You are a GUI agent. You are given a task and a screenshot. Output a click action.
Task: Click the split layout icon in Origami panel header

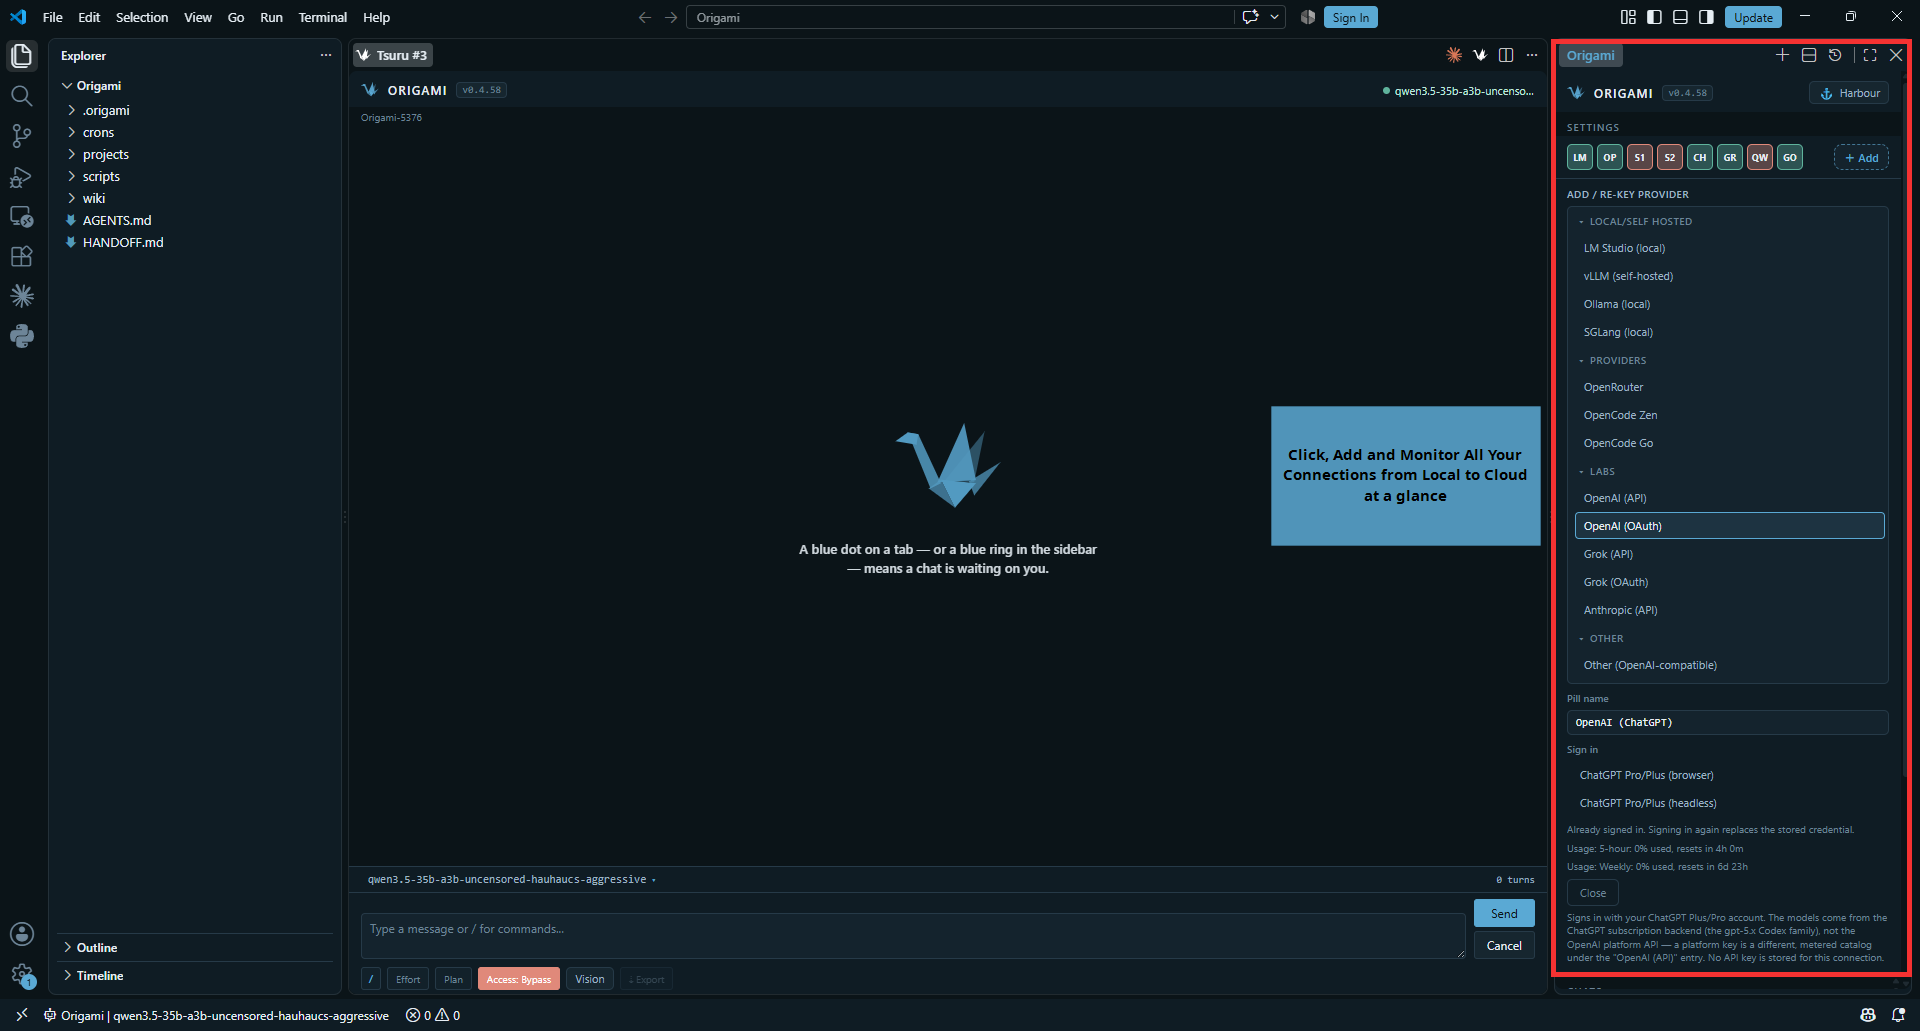click(1809, 55)
